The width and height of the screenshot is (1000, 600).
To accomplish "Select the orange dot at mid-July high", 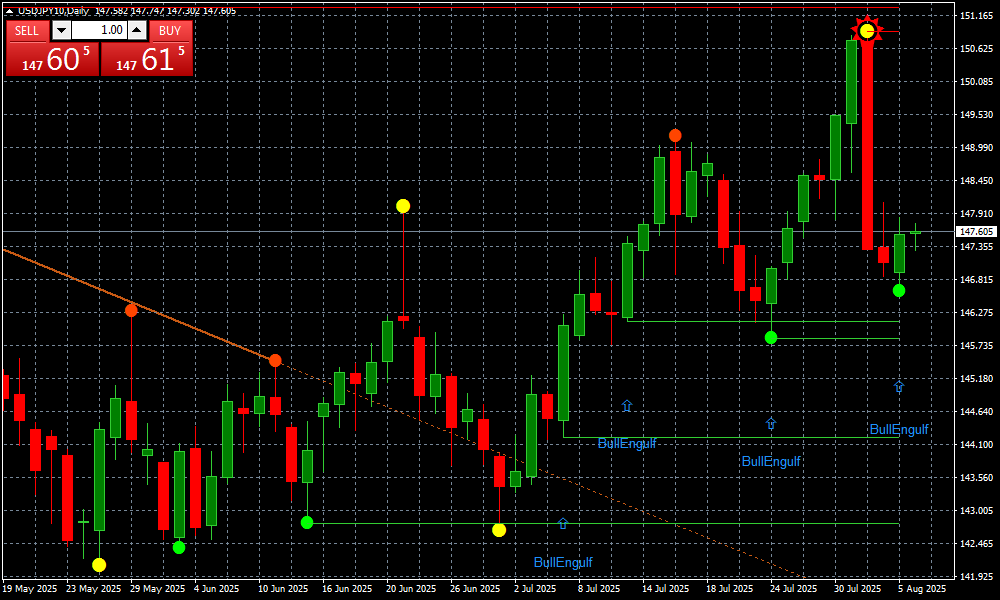I will (676, 135).
